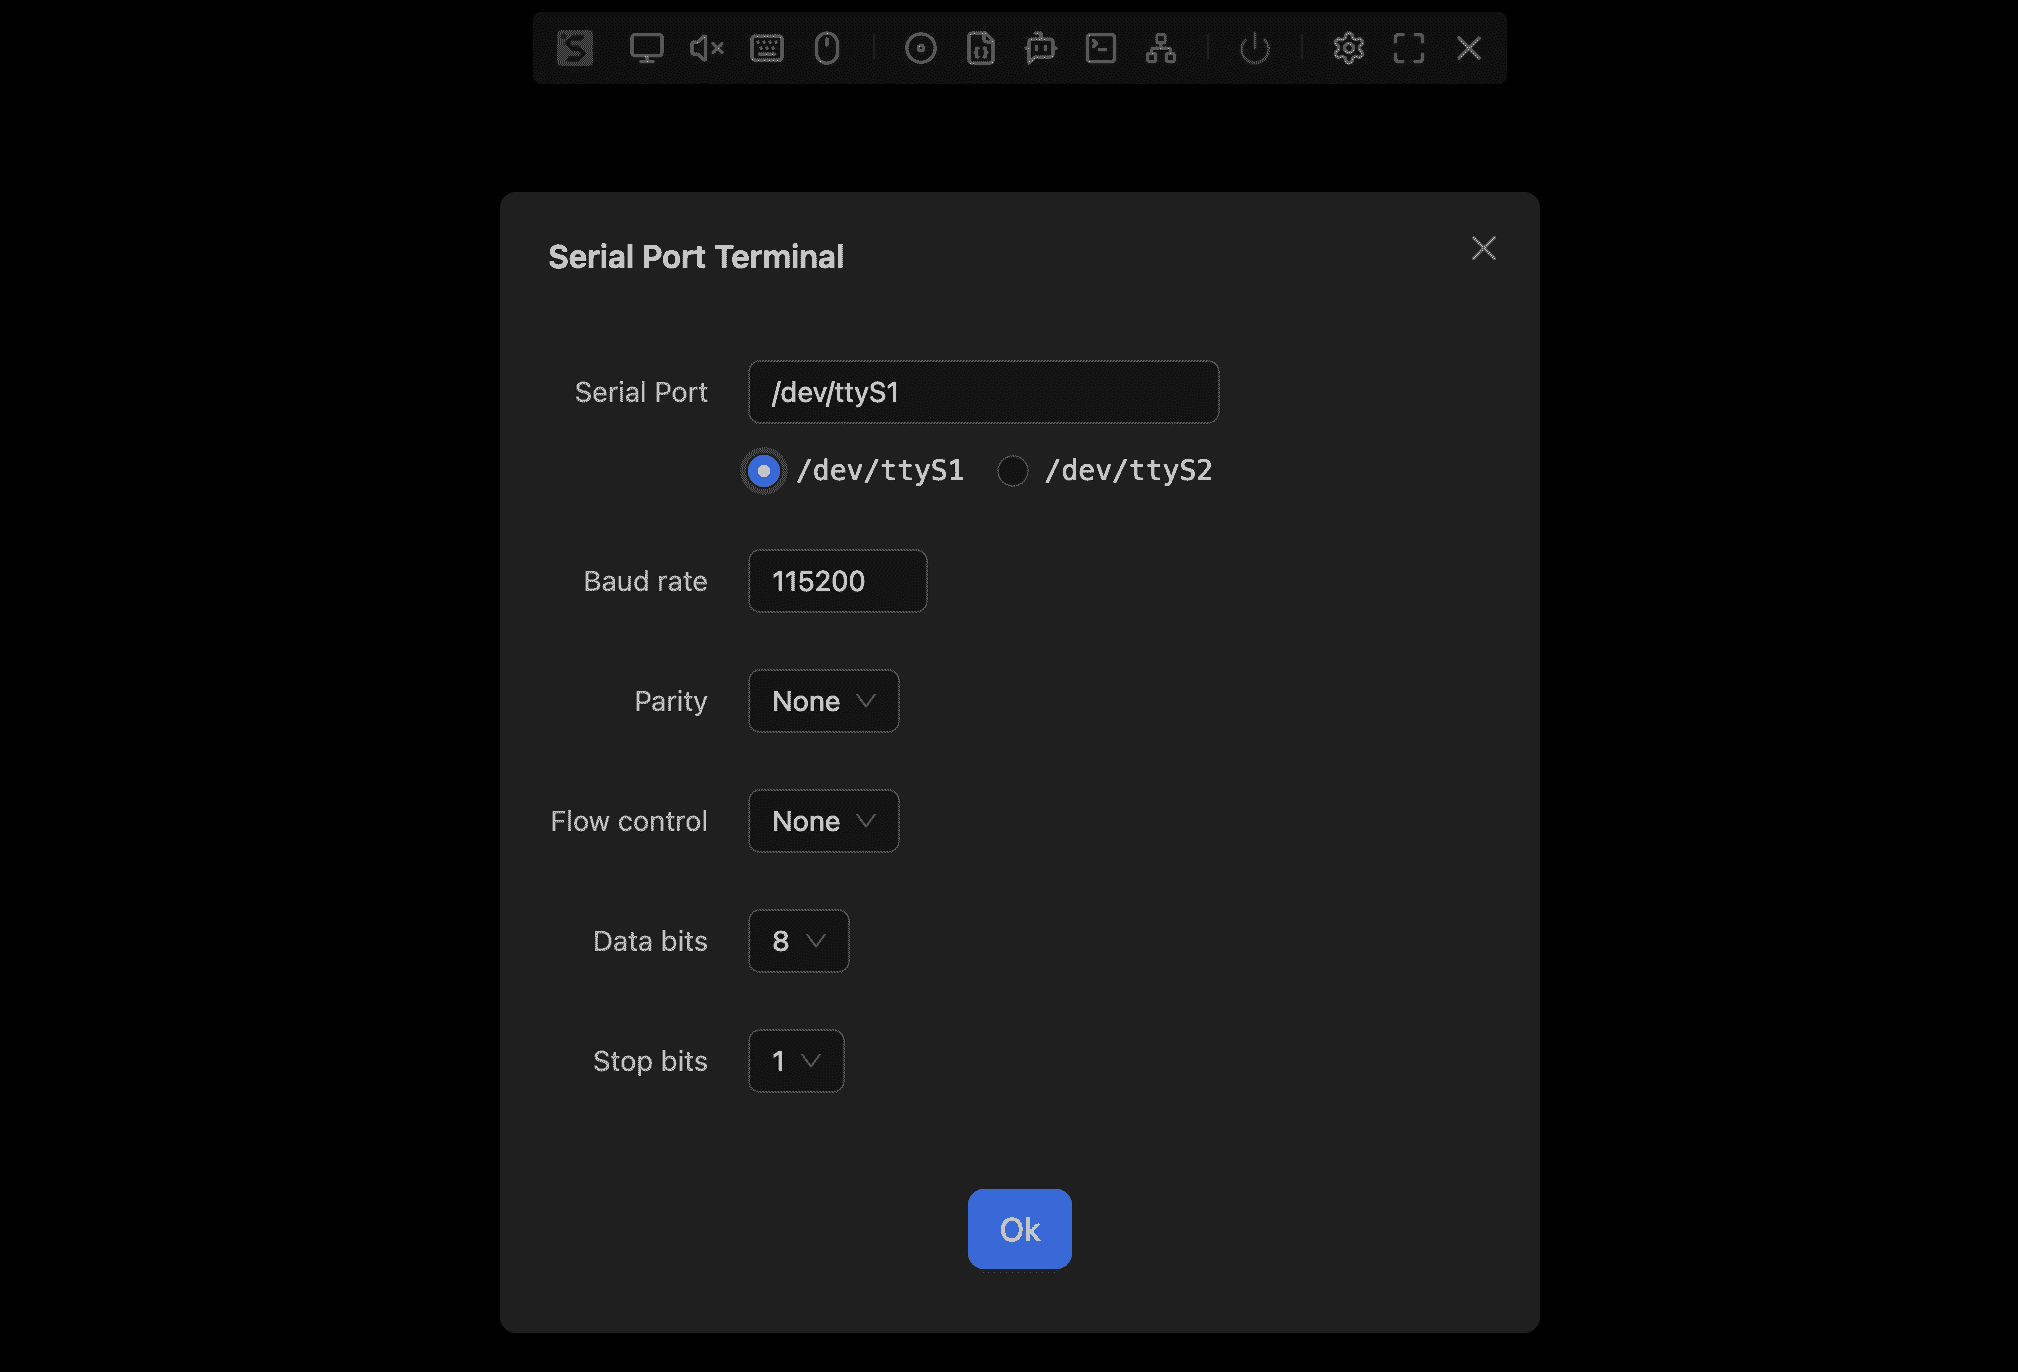Expand the Parity dropdown
The height and width of the screenshot is (1372, 2018).
[x=823, y=701]
